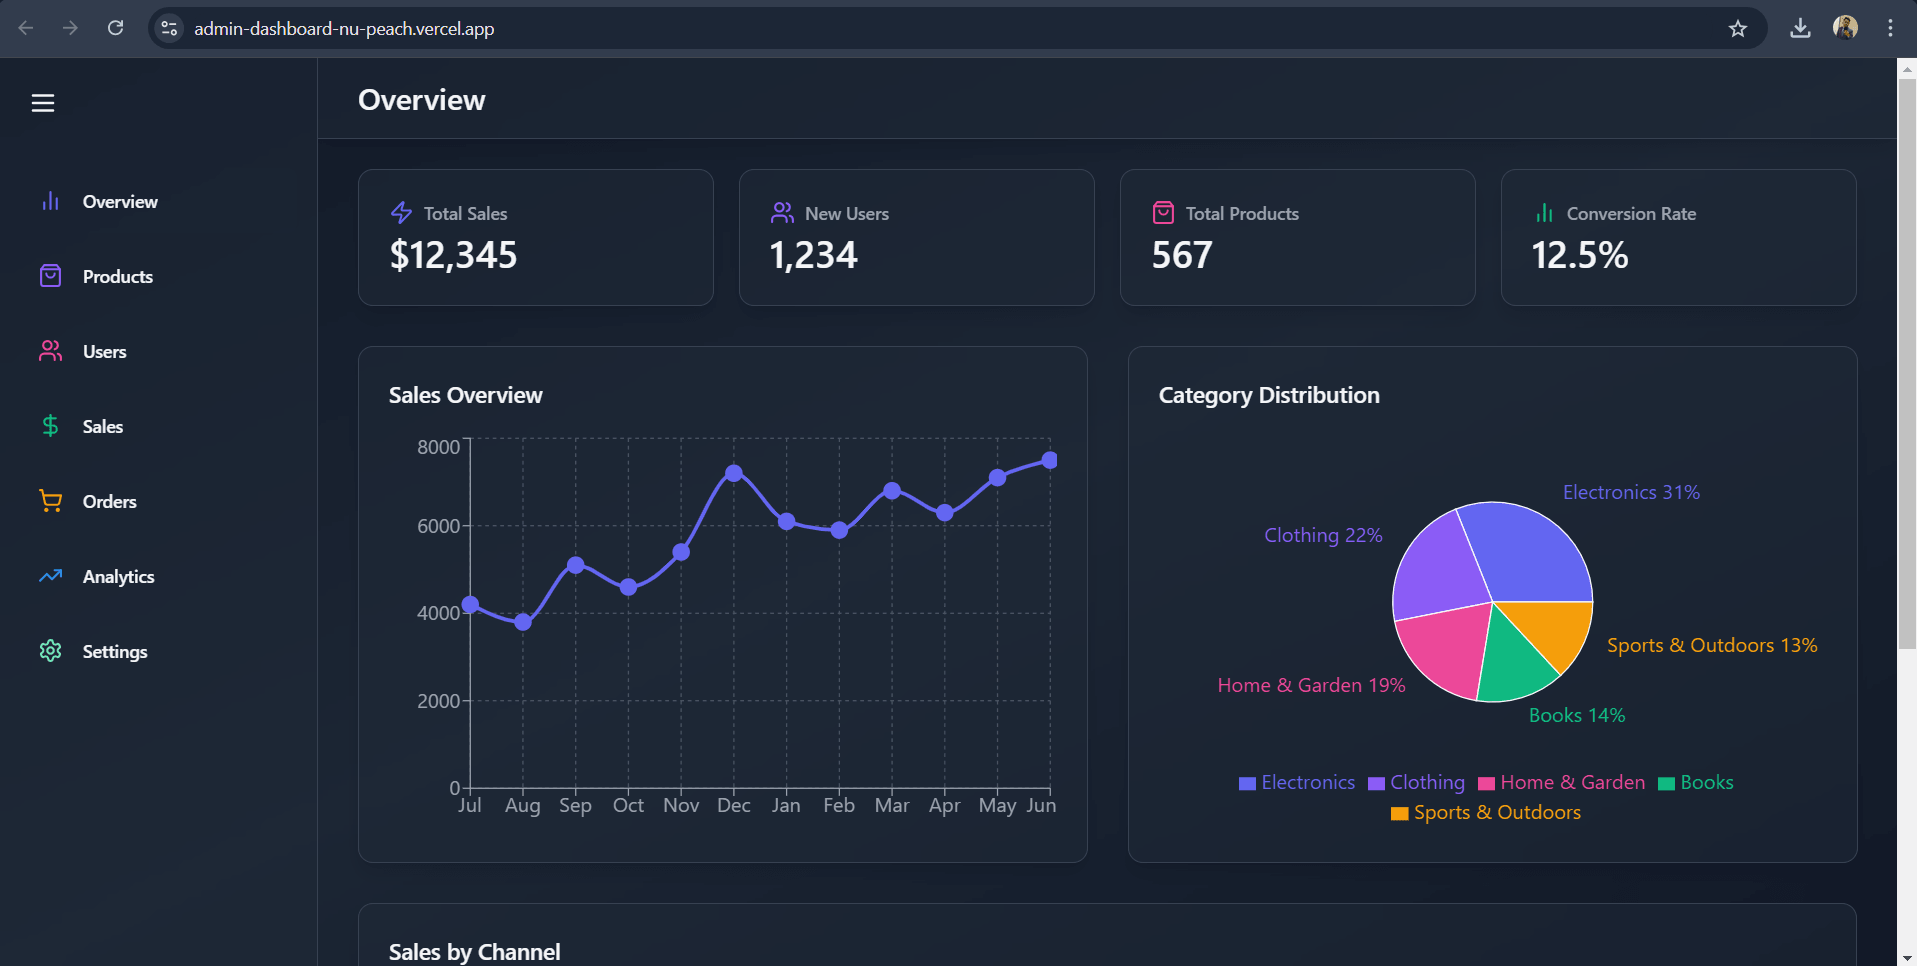This screenshot has width=1917, height=966.
Task: Click the Electronics 31% pie label
Action: (1631, 492)
